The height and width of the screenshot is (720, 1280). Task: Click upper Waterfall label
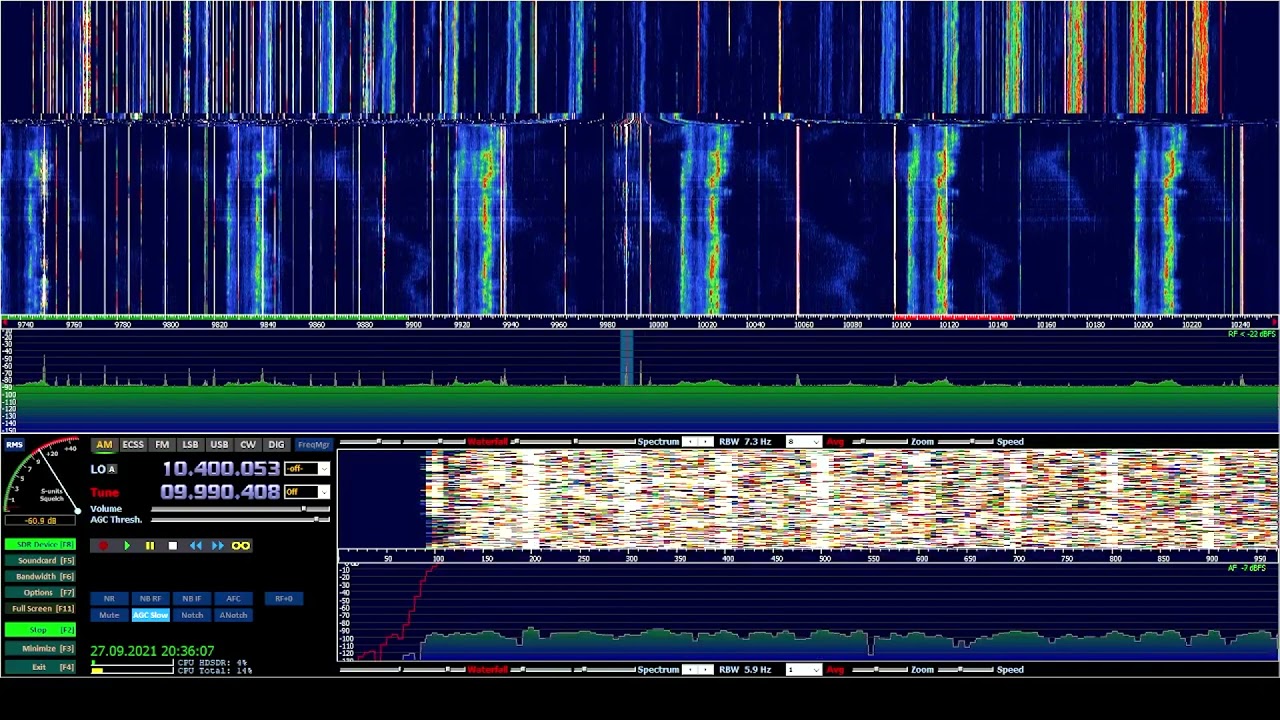[x=487, y=442]
